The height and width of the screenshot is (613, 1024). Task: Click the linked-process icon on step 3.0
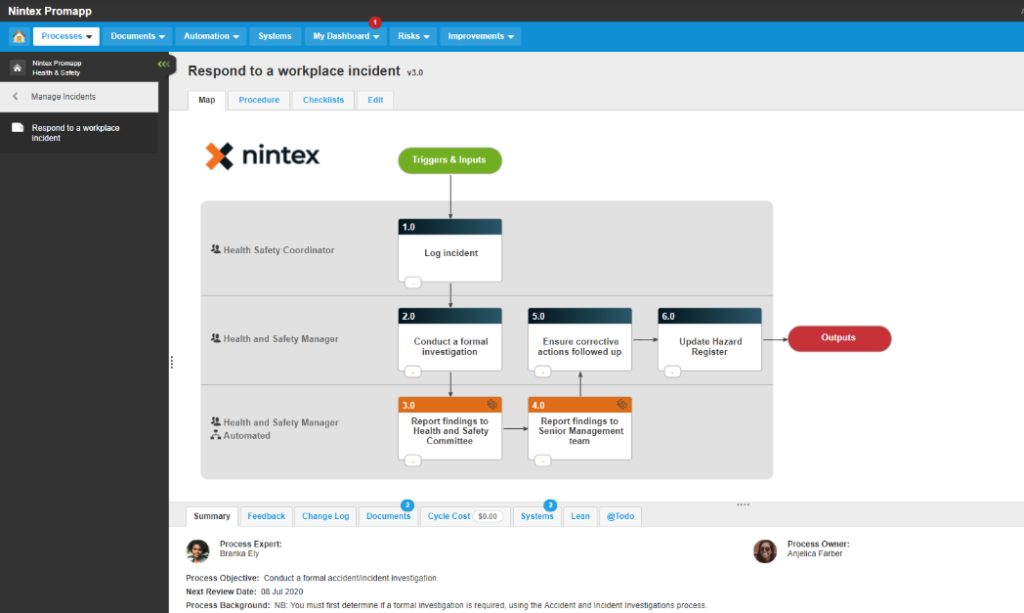pyautogui.click(x=492, y=405)
